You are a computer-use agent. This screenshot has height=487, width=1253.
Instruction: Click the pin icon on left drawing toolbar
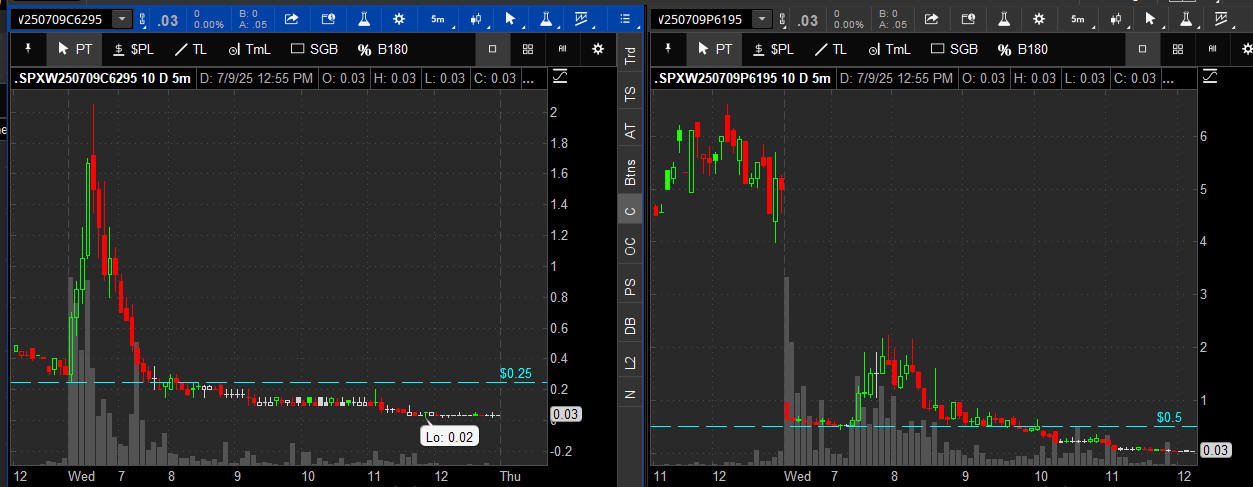pyautogui.click(x=27, y=48)
